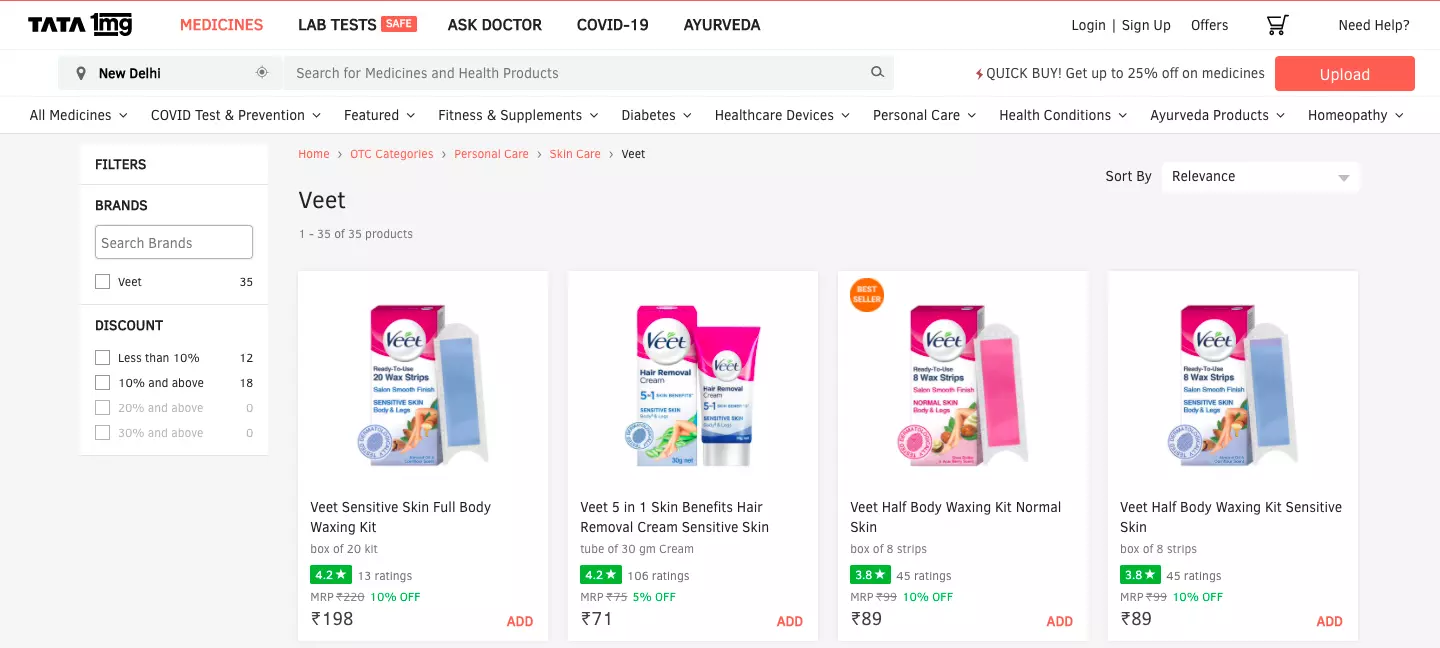Click the search magnifier icon
The height and width of the screenshot is (648, 1440).
point(877,72)
